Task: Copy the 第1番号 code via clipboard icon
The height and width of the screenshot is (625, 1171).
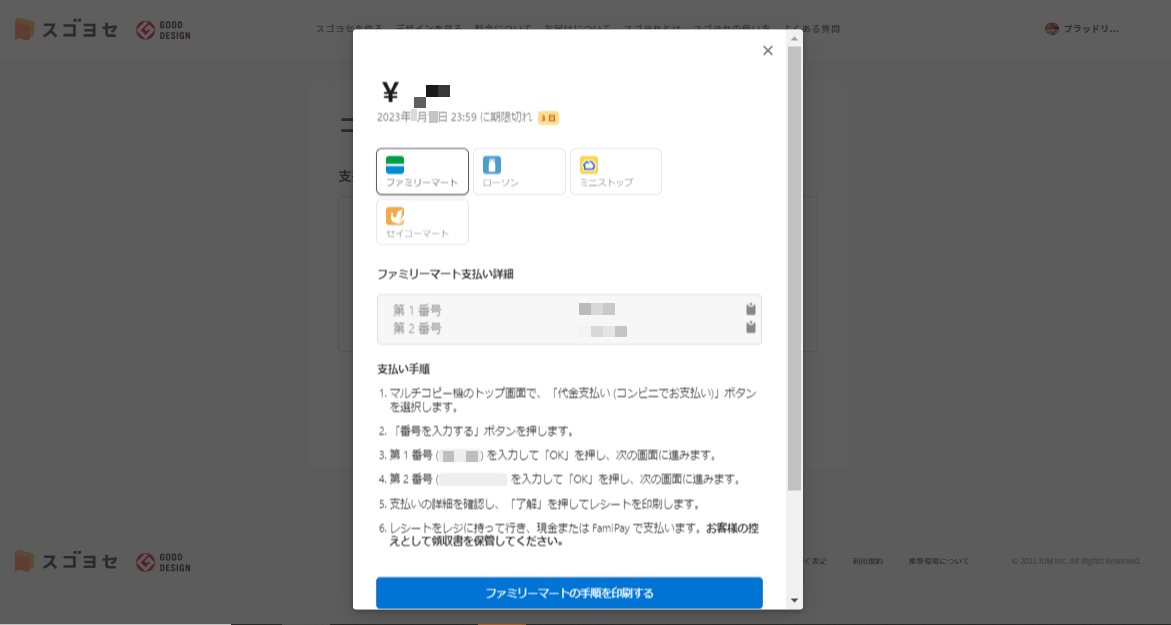Action: point(751,309)
